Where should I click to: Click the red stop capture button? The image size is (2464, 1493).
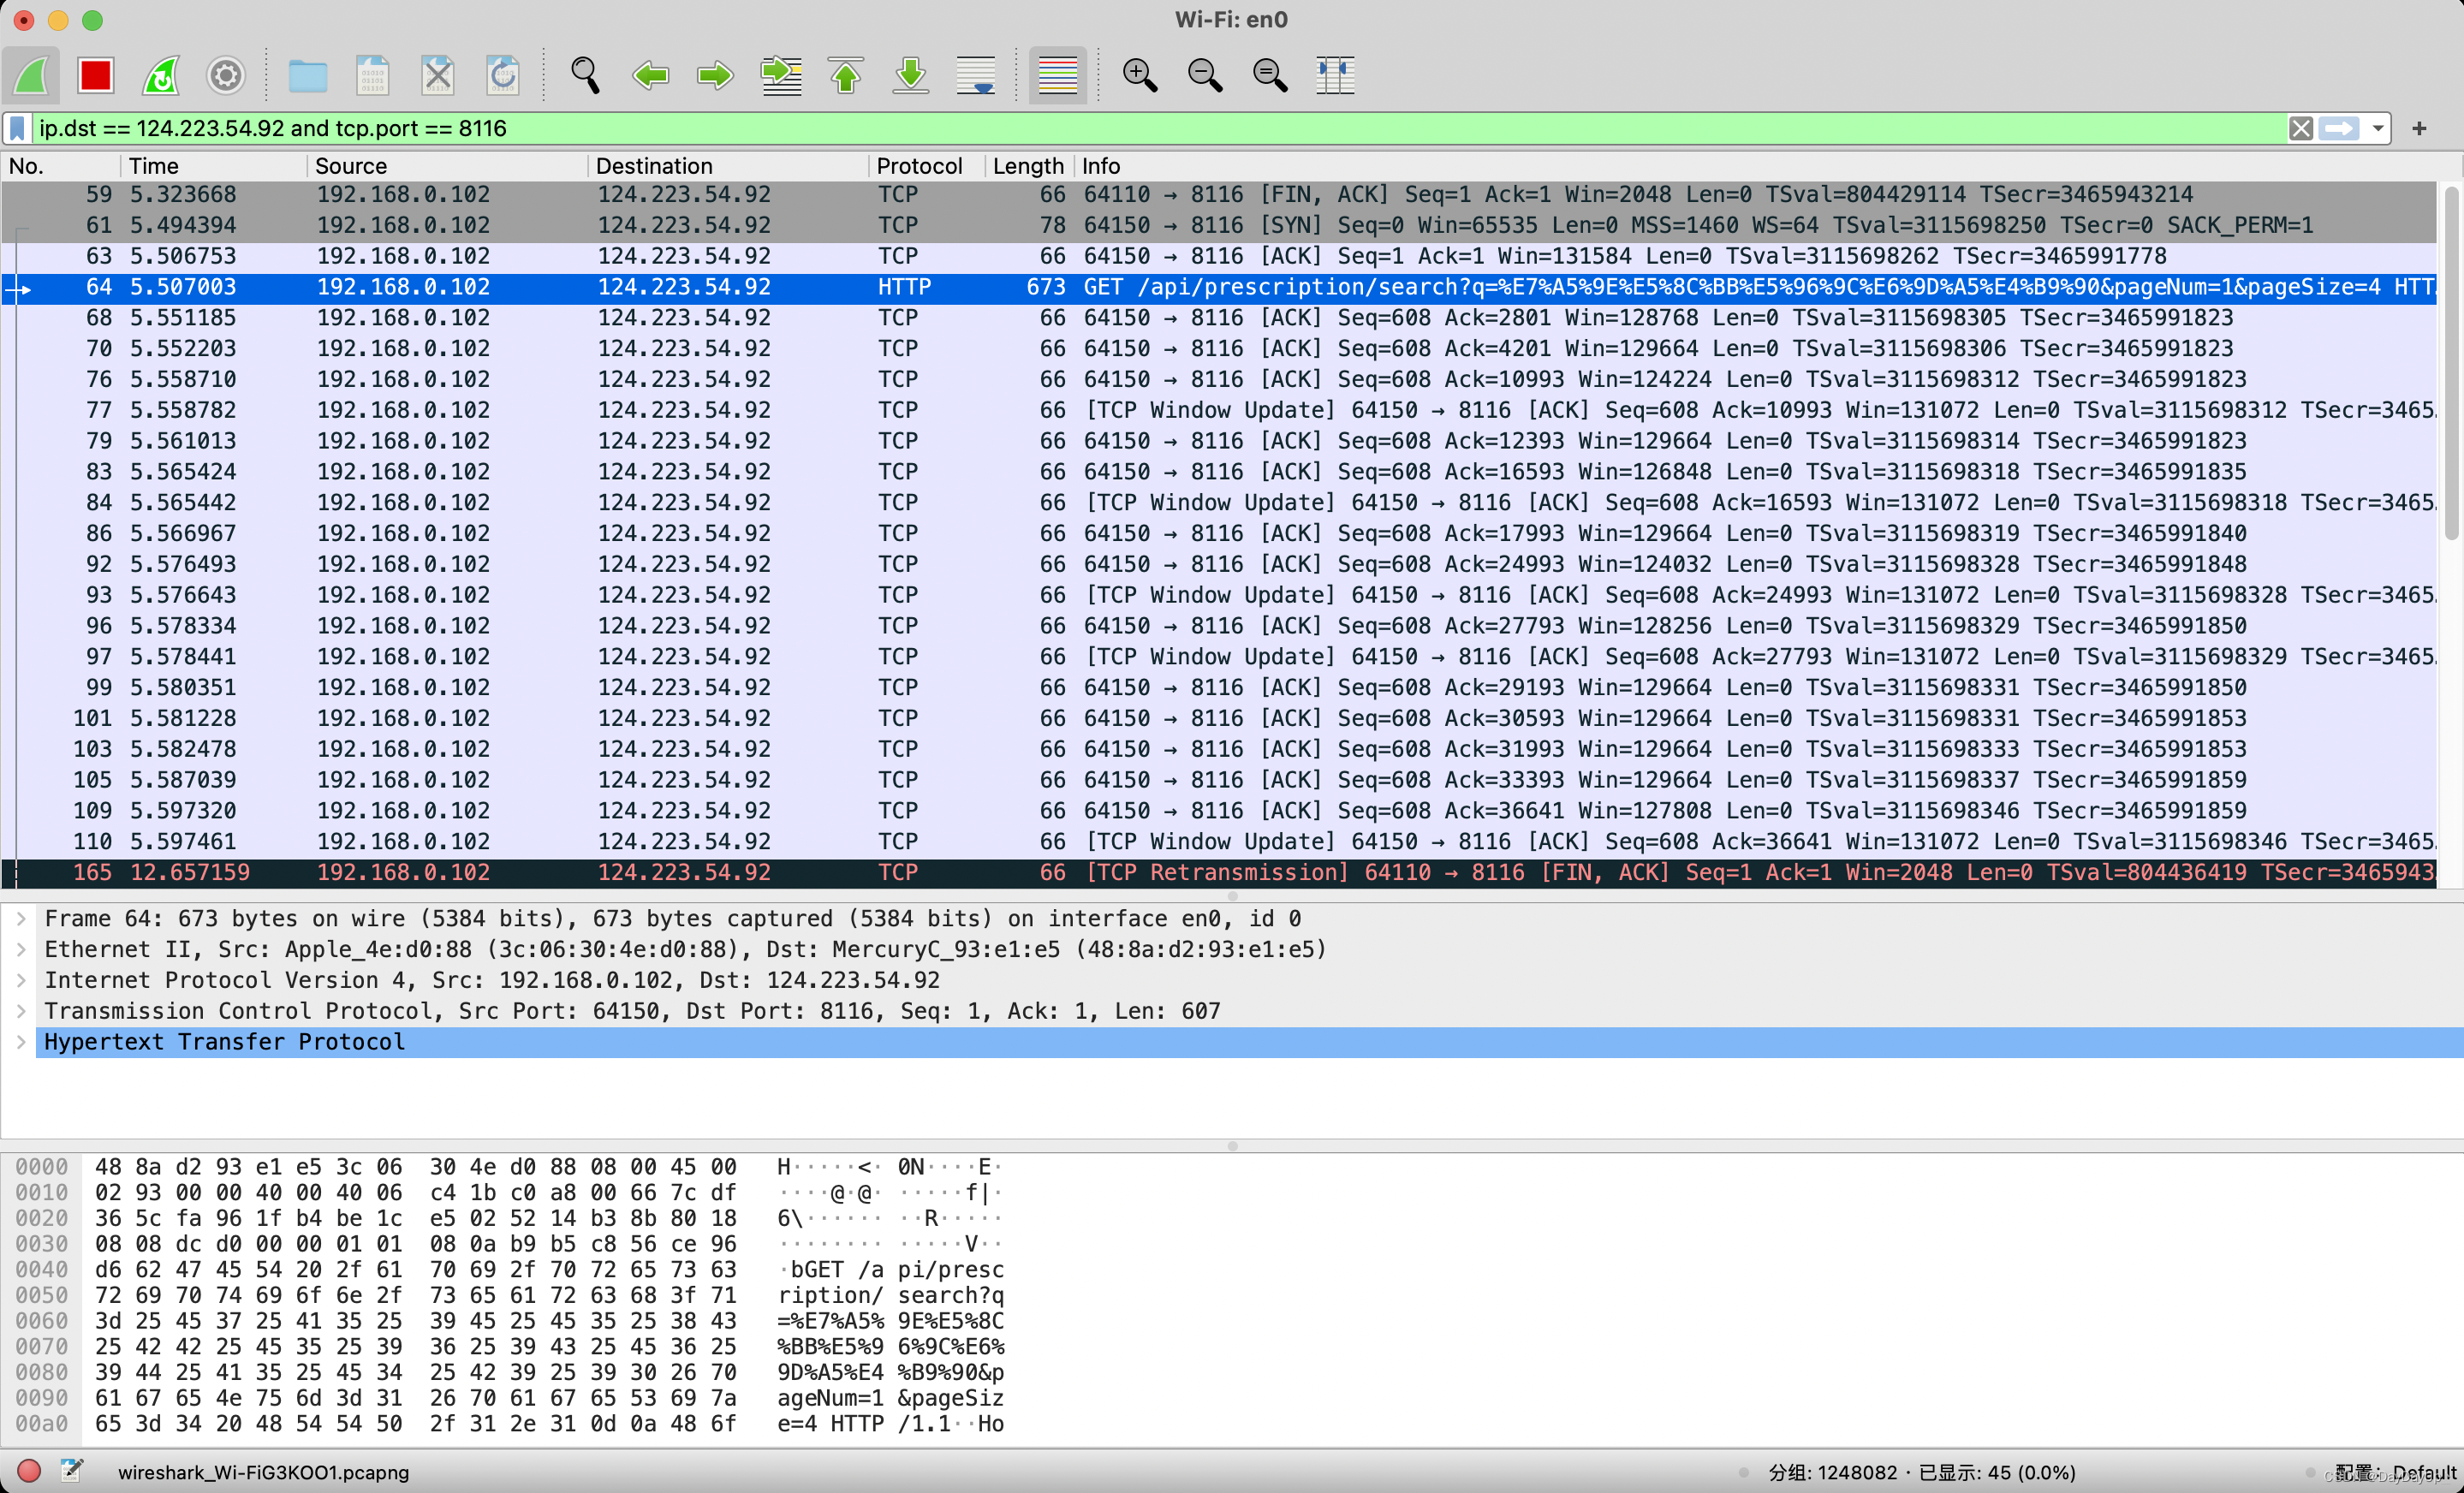(x=95, y=75)
